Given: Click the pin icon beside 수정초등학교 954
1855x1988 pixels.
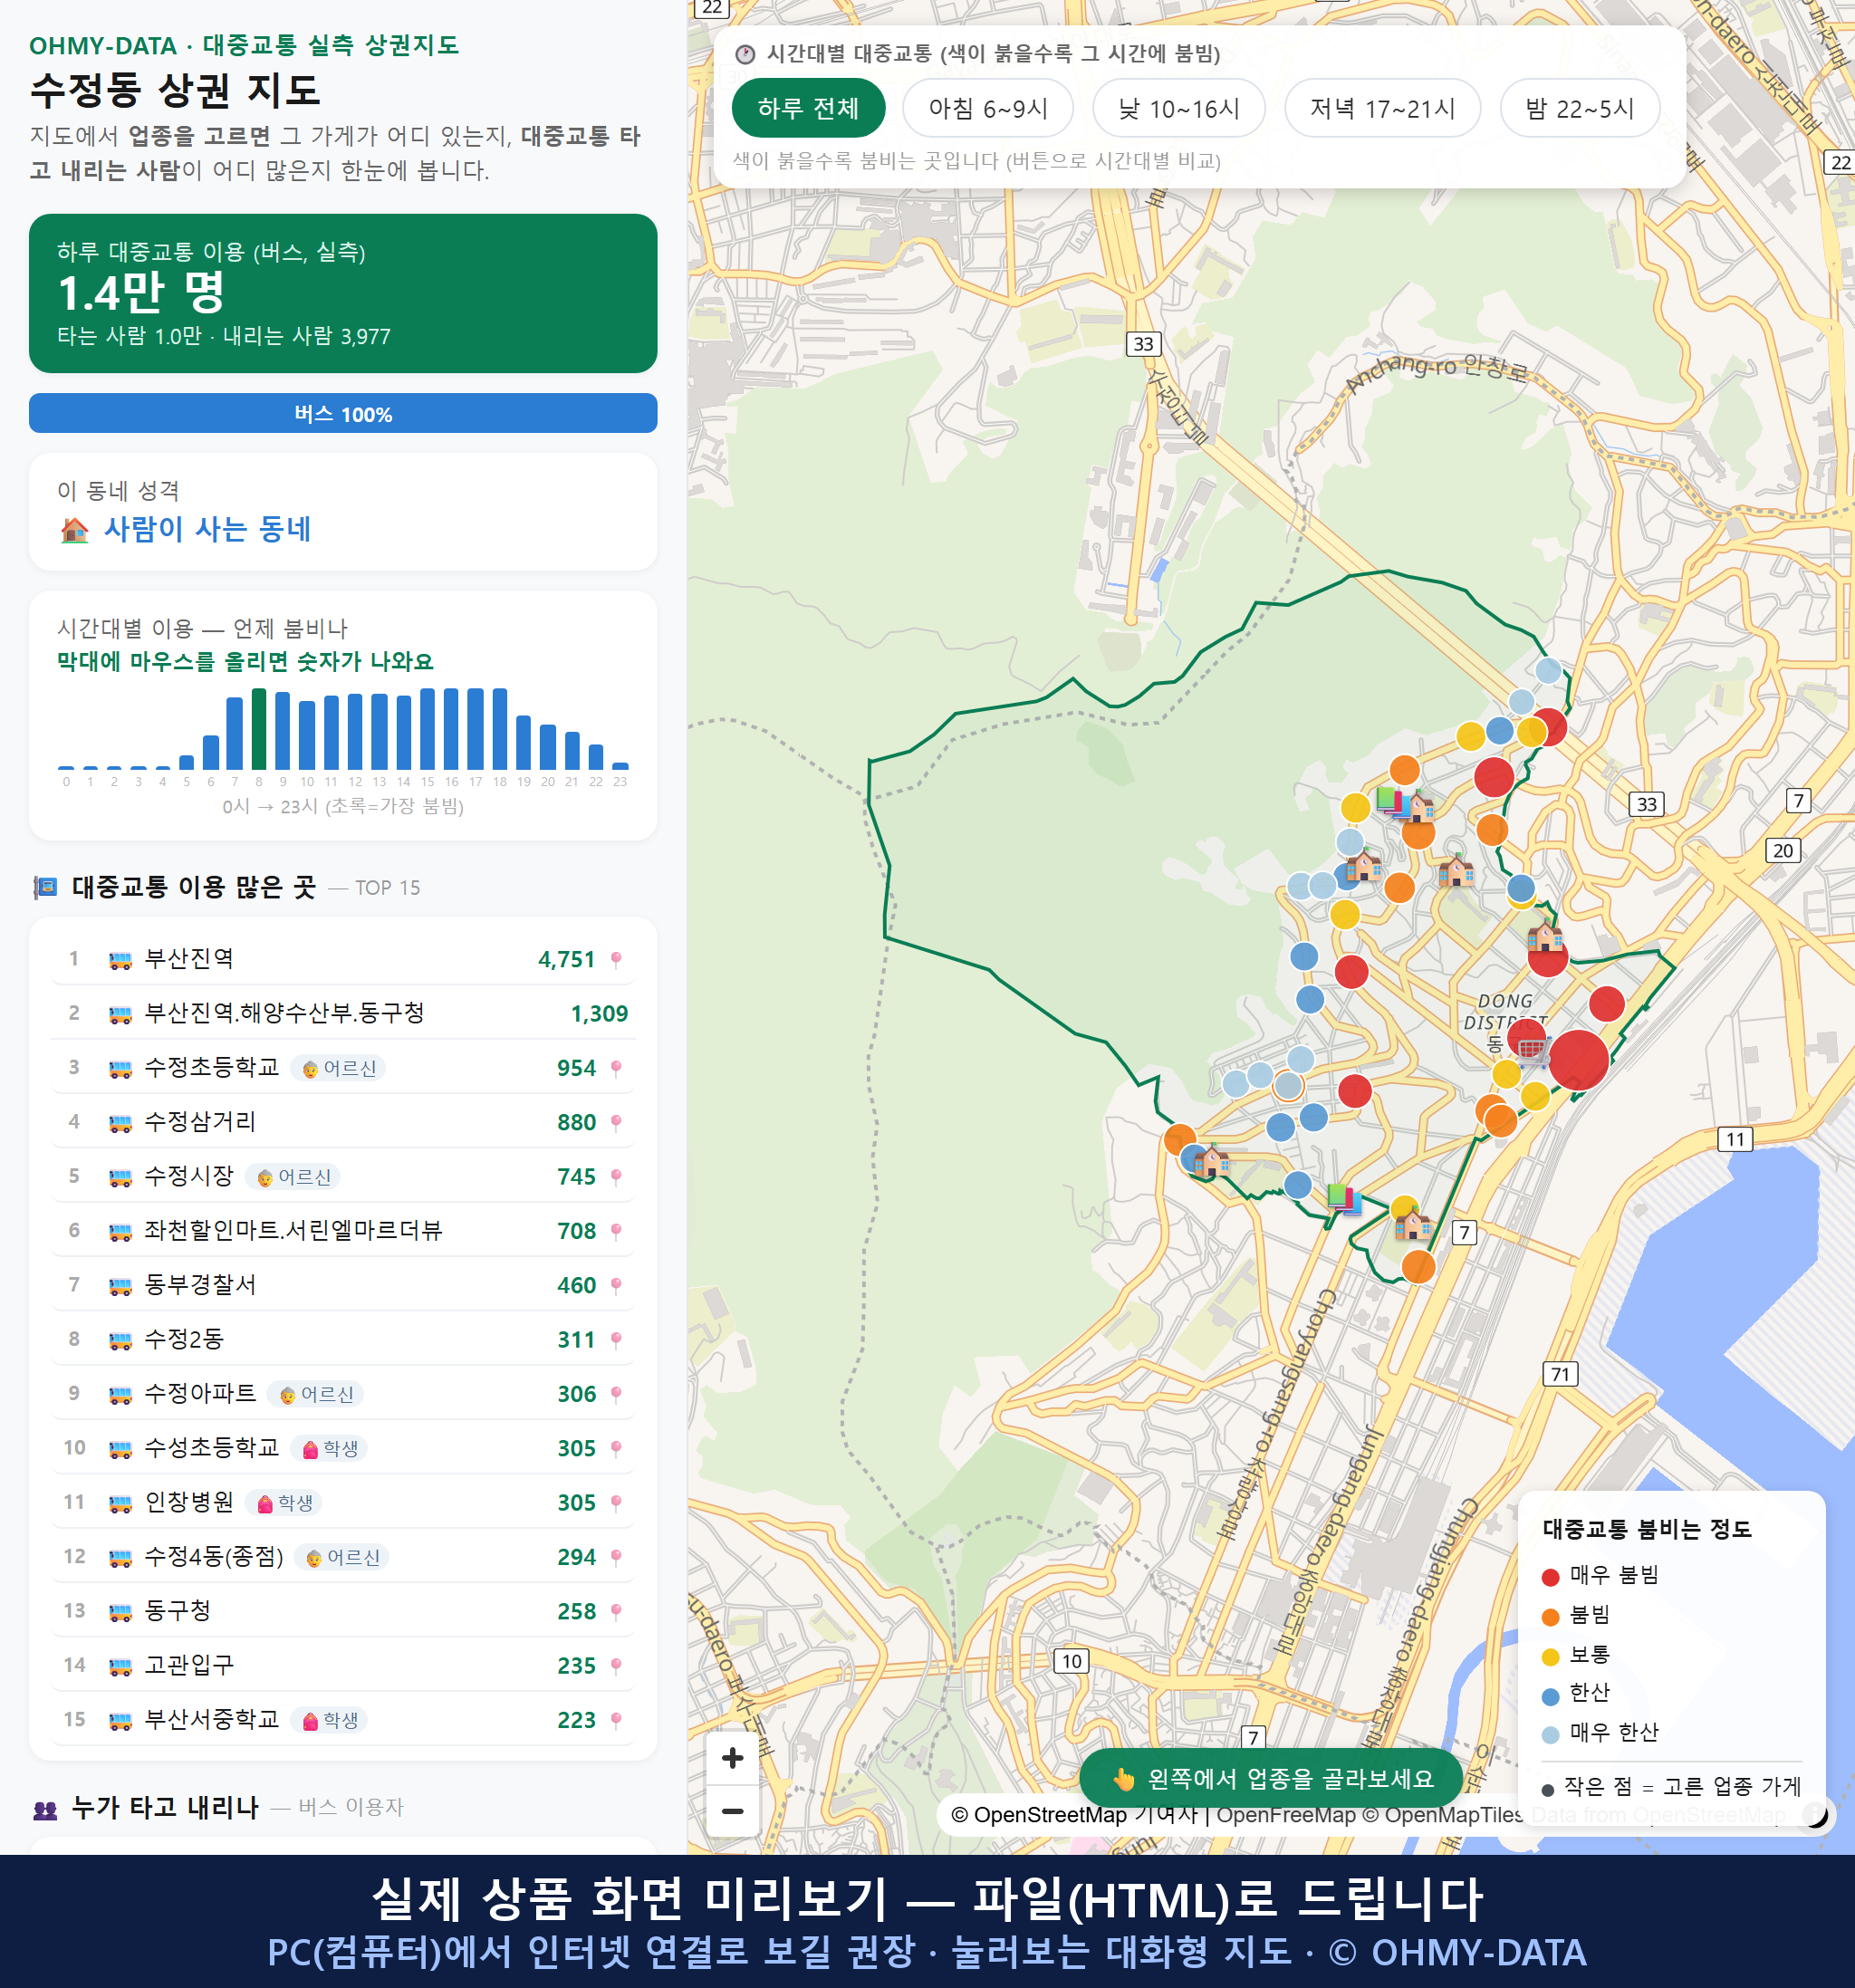Looking at the screenshot, I should click(x=616, y=1068).
